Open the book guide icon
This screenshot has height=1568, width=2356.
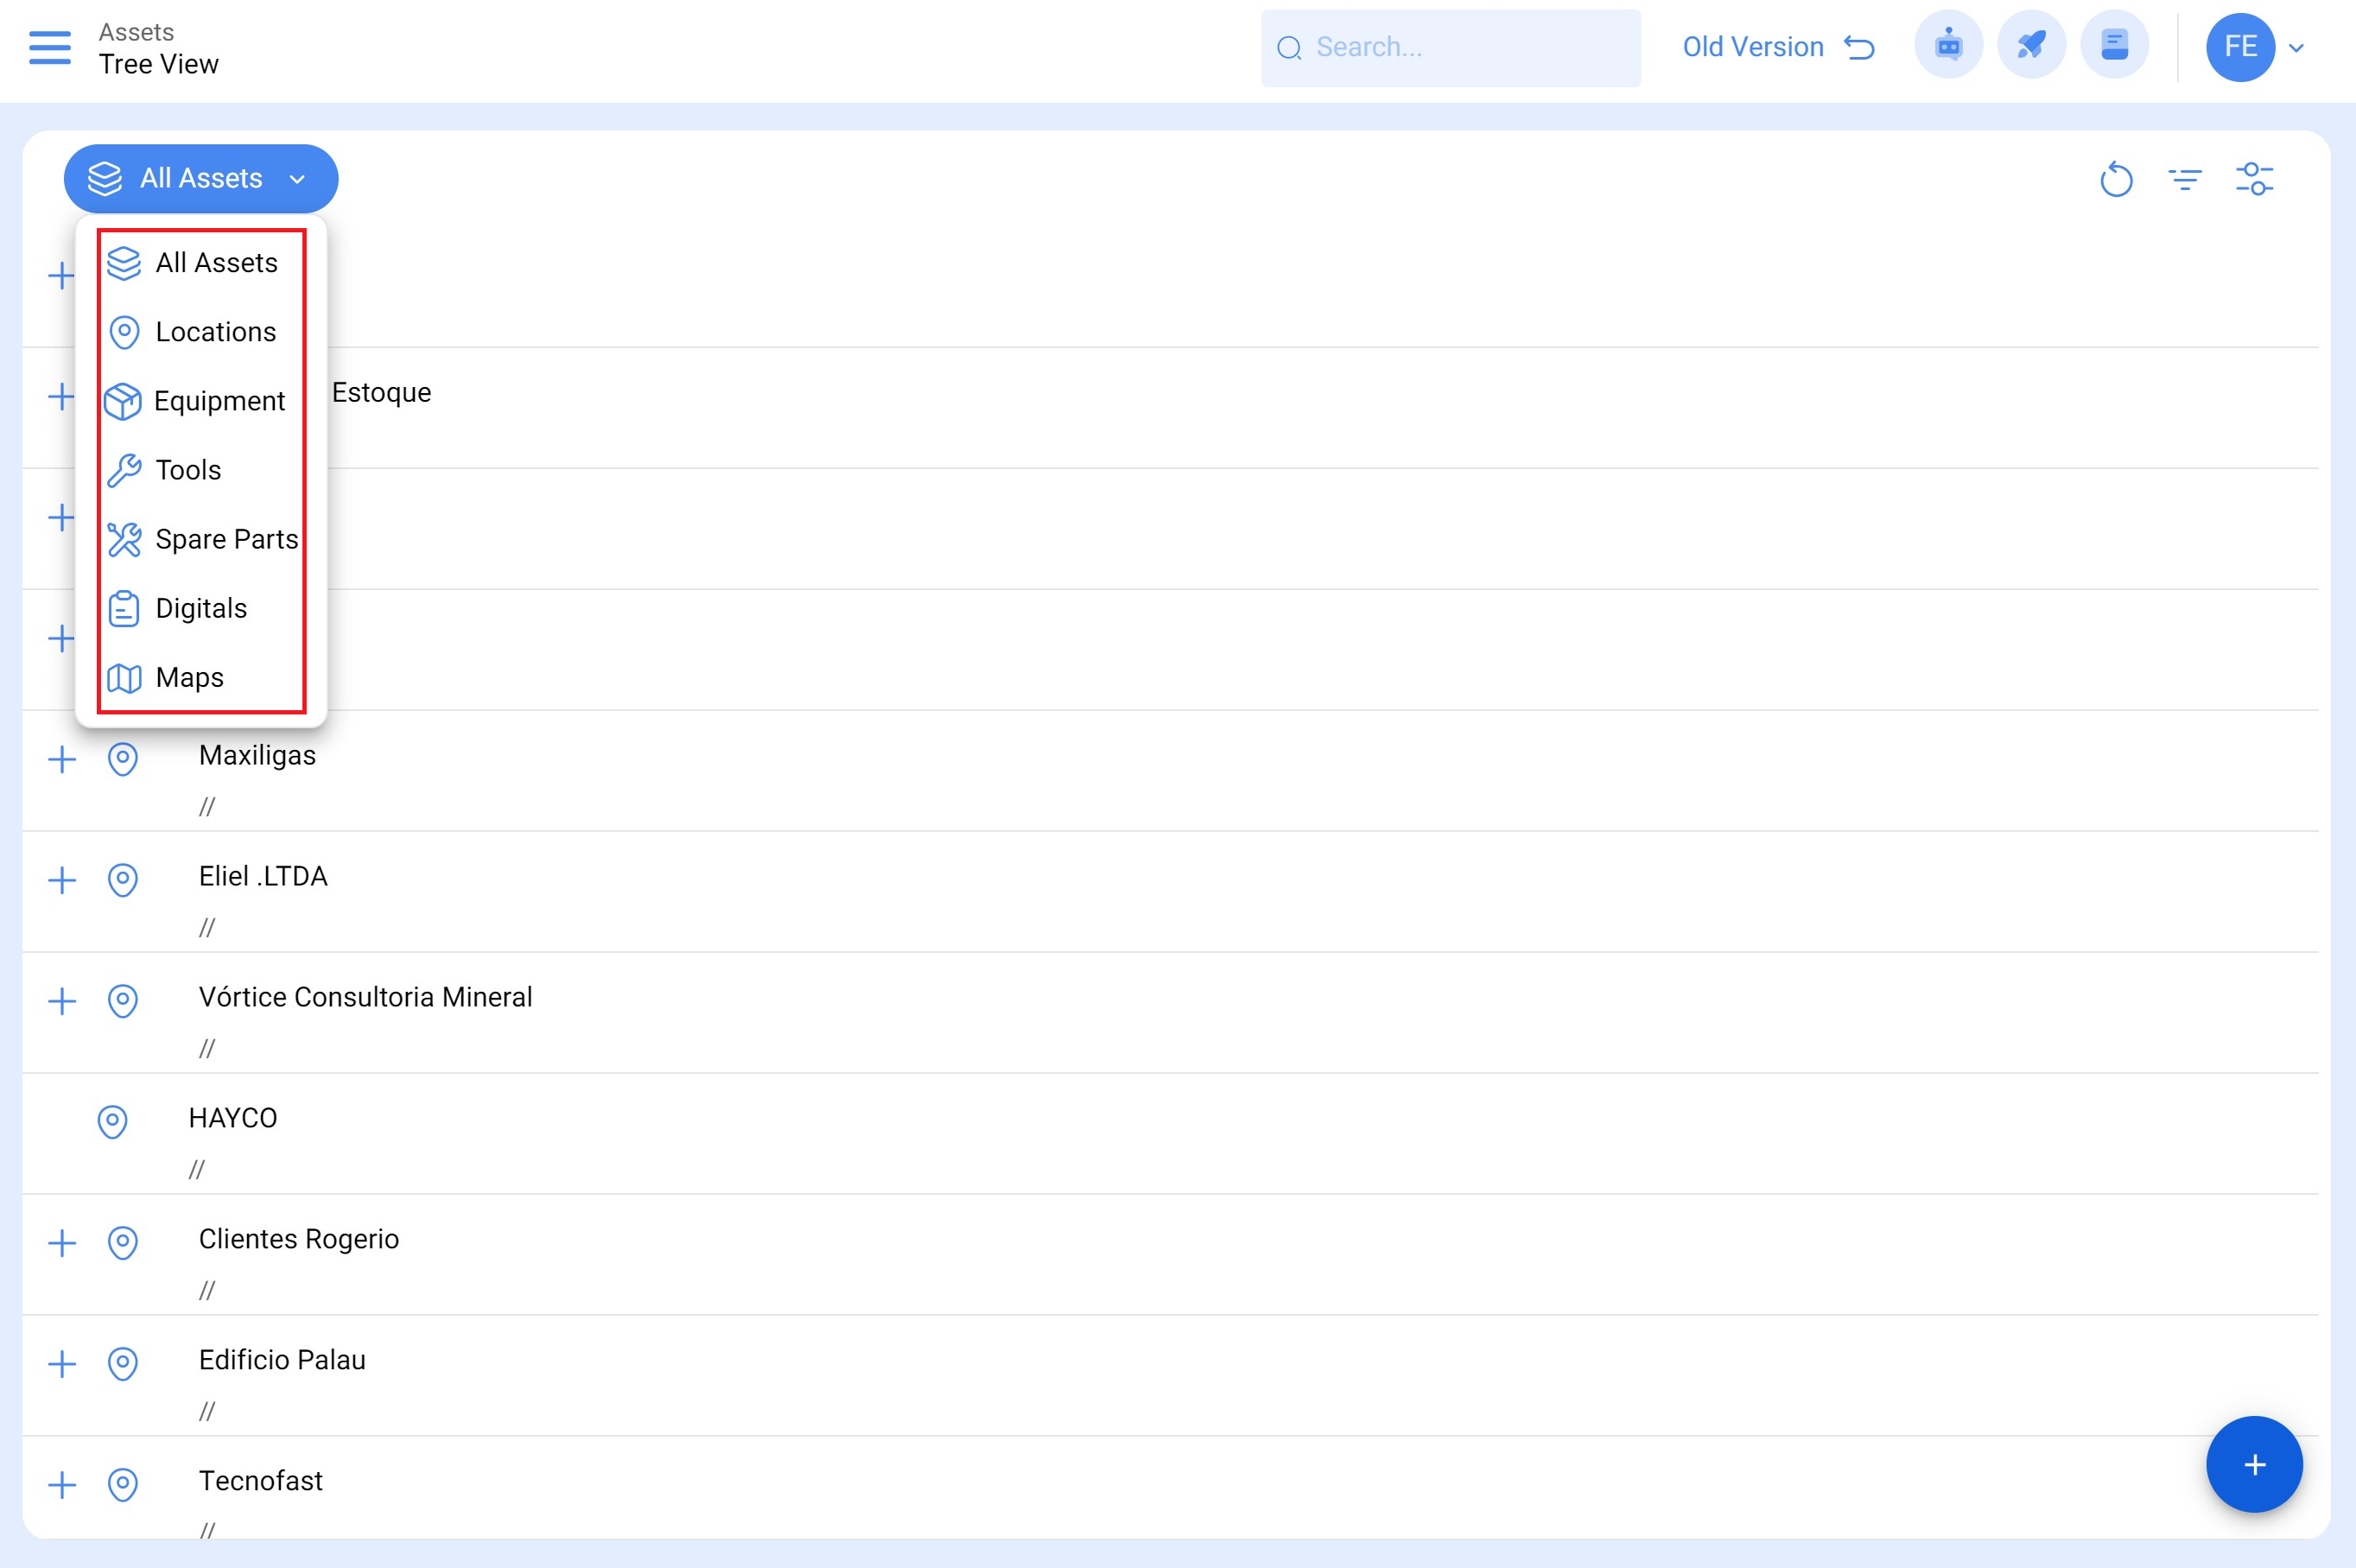pyautogui.click(x=2114, y=46)
